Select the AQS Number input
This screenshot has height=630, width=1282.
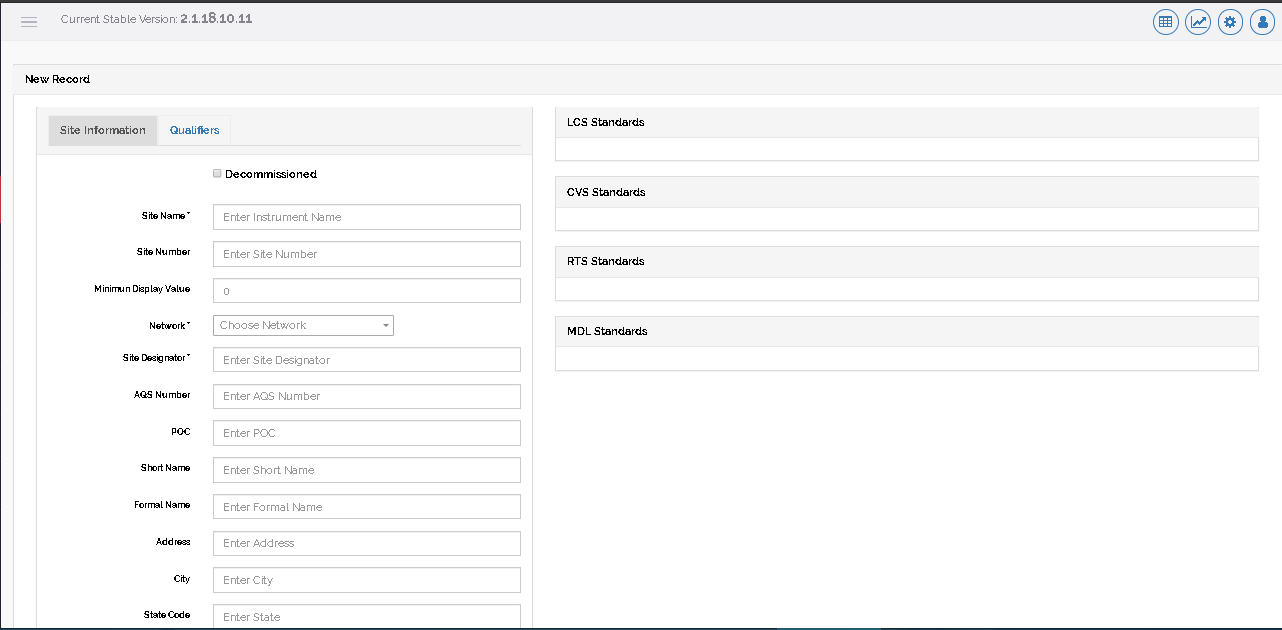click(366, 396)
